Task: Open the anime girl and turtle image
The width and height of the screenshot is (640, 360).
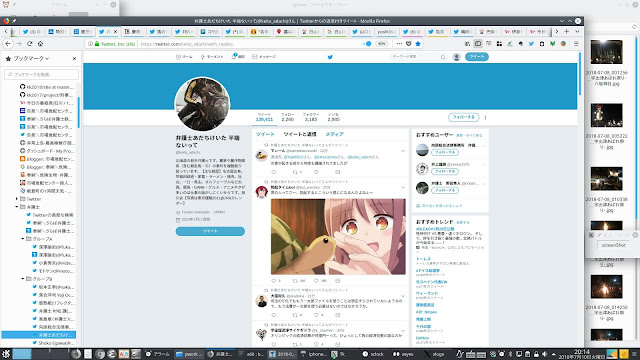Action: coord(338,236)
